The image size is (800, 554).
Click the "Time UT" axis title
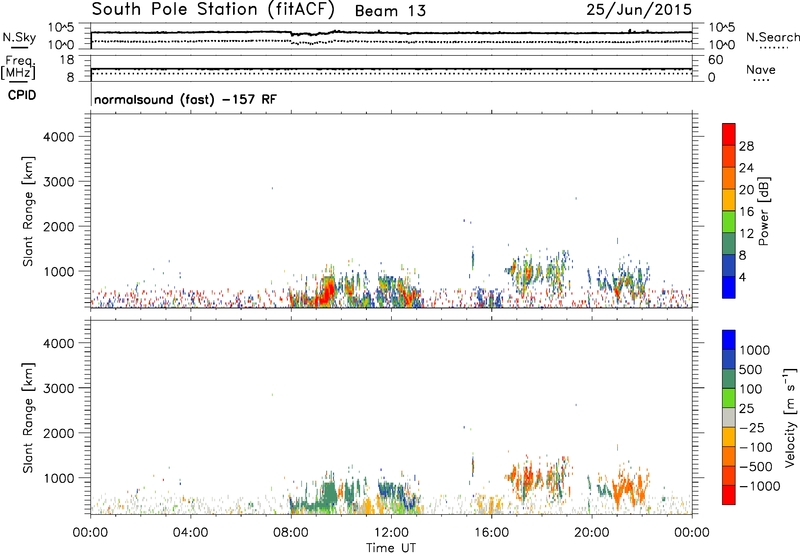pyautogui.click(x=391, y=548)
